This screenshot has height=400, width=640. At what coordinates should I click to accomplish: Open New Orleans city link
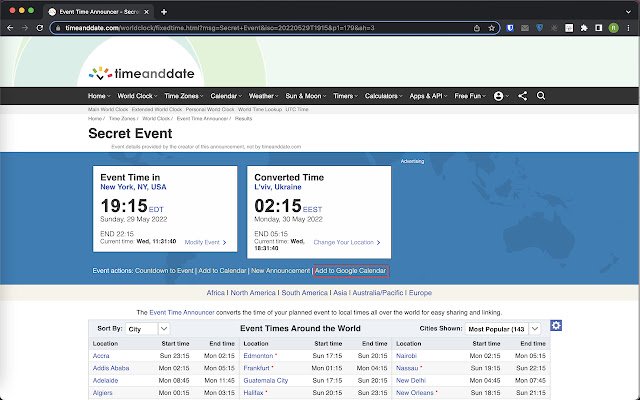pyautogui.click(x=415, y=393)
